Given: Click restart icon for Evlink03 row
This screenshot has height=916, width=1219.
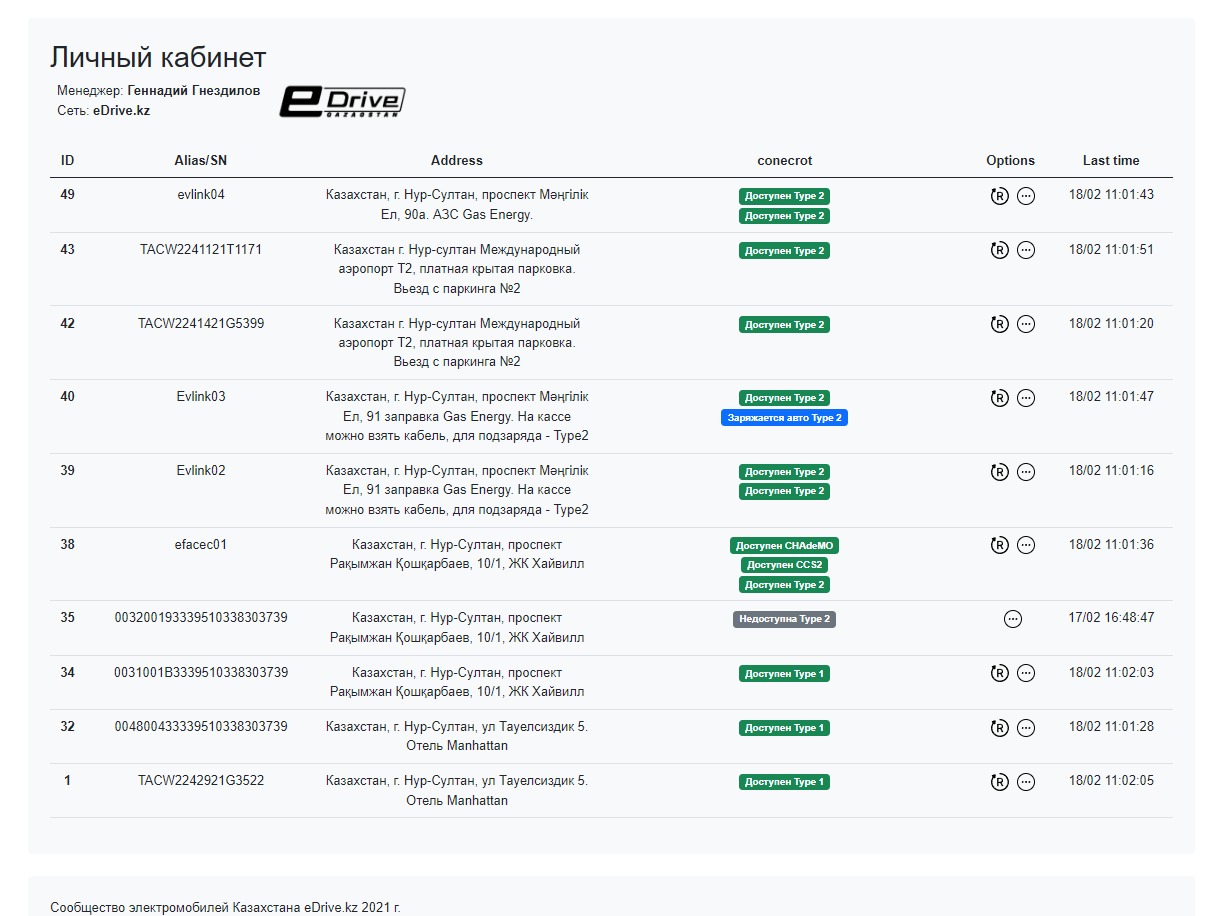Looking at the screenshot, I should pyautogui.click(x=999, y=398).
